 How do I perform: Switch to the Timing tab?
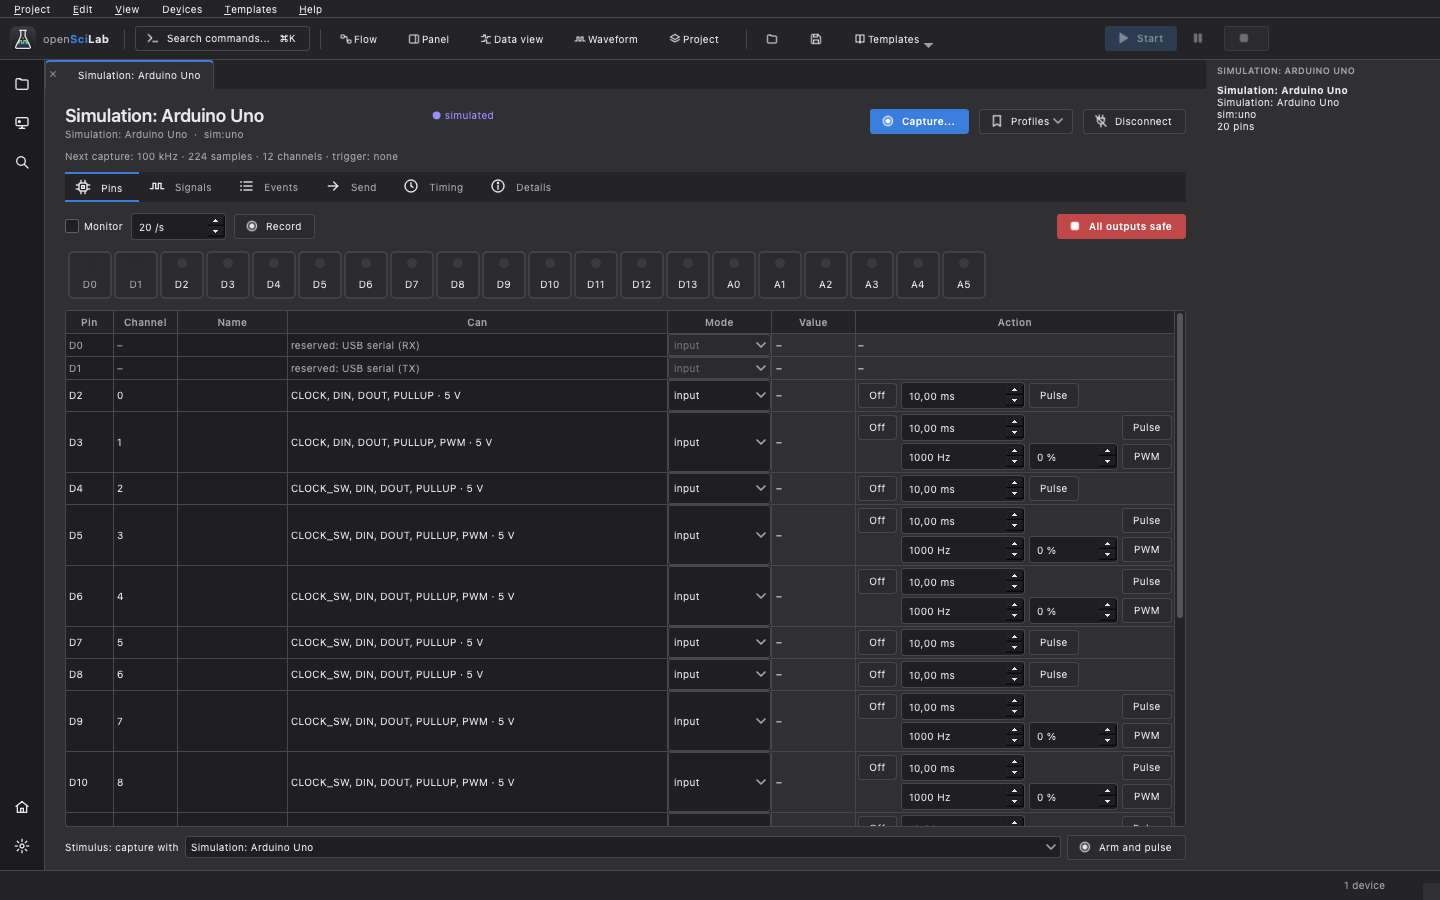[434, 187]
